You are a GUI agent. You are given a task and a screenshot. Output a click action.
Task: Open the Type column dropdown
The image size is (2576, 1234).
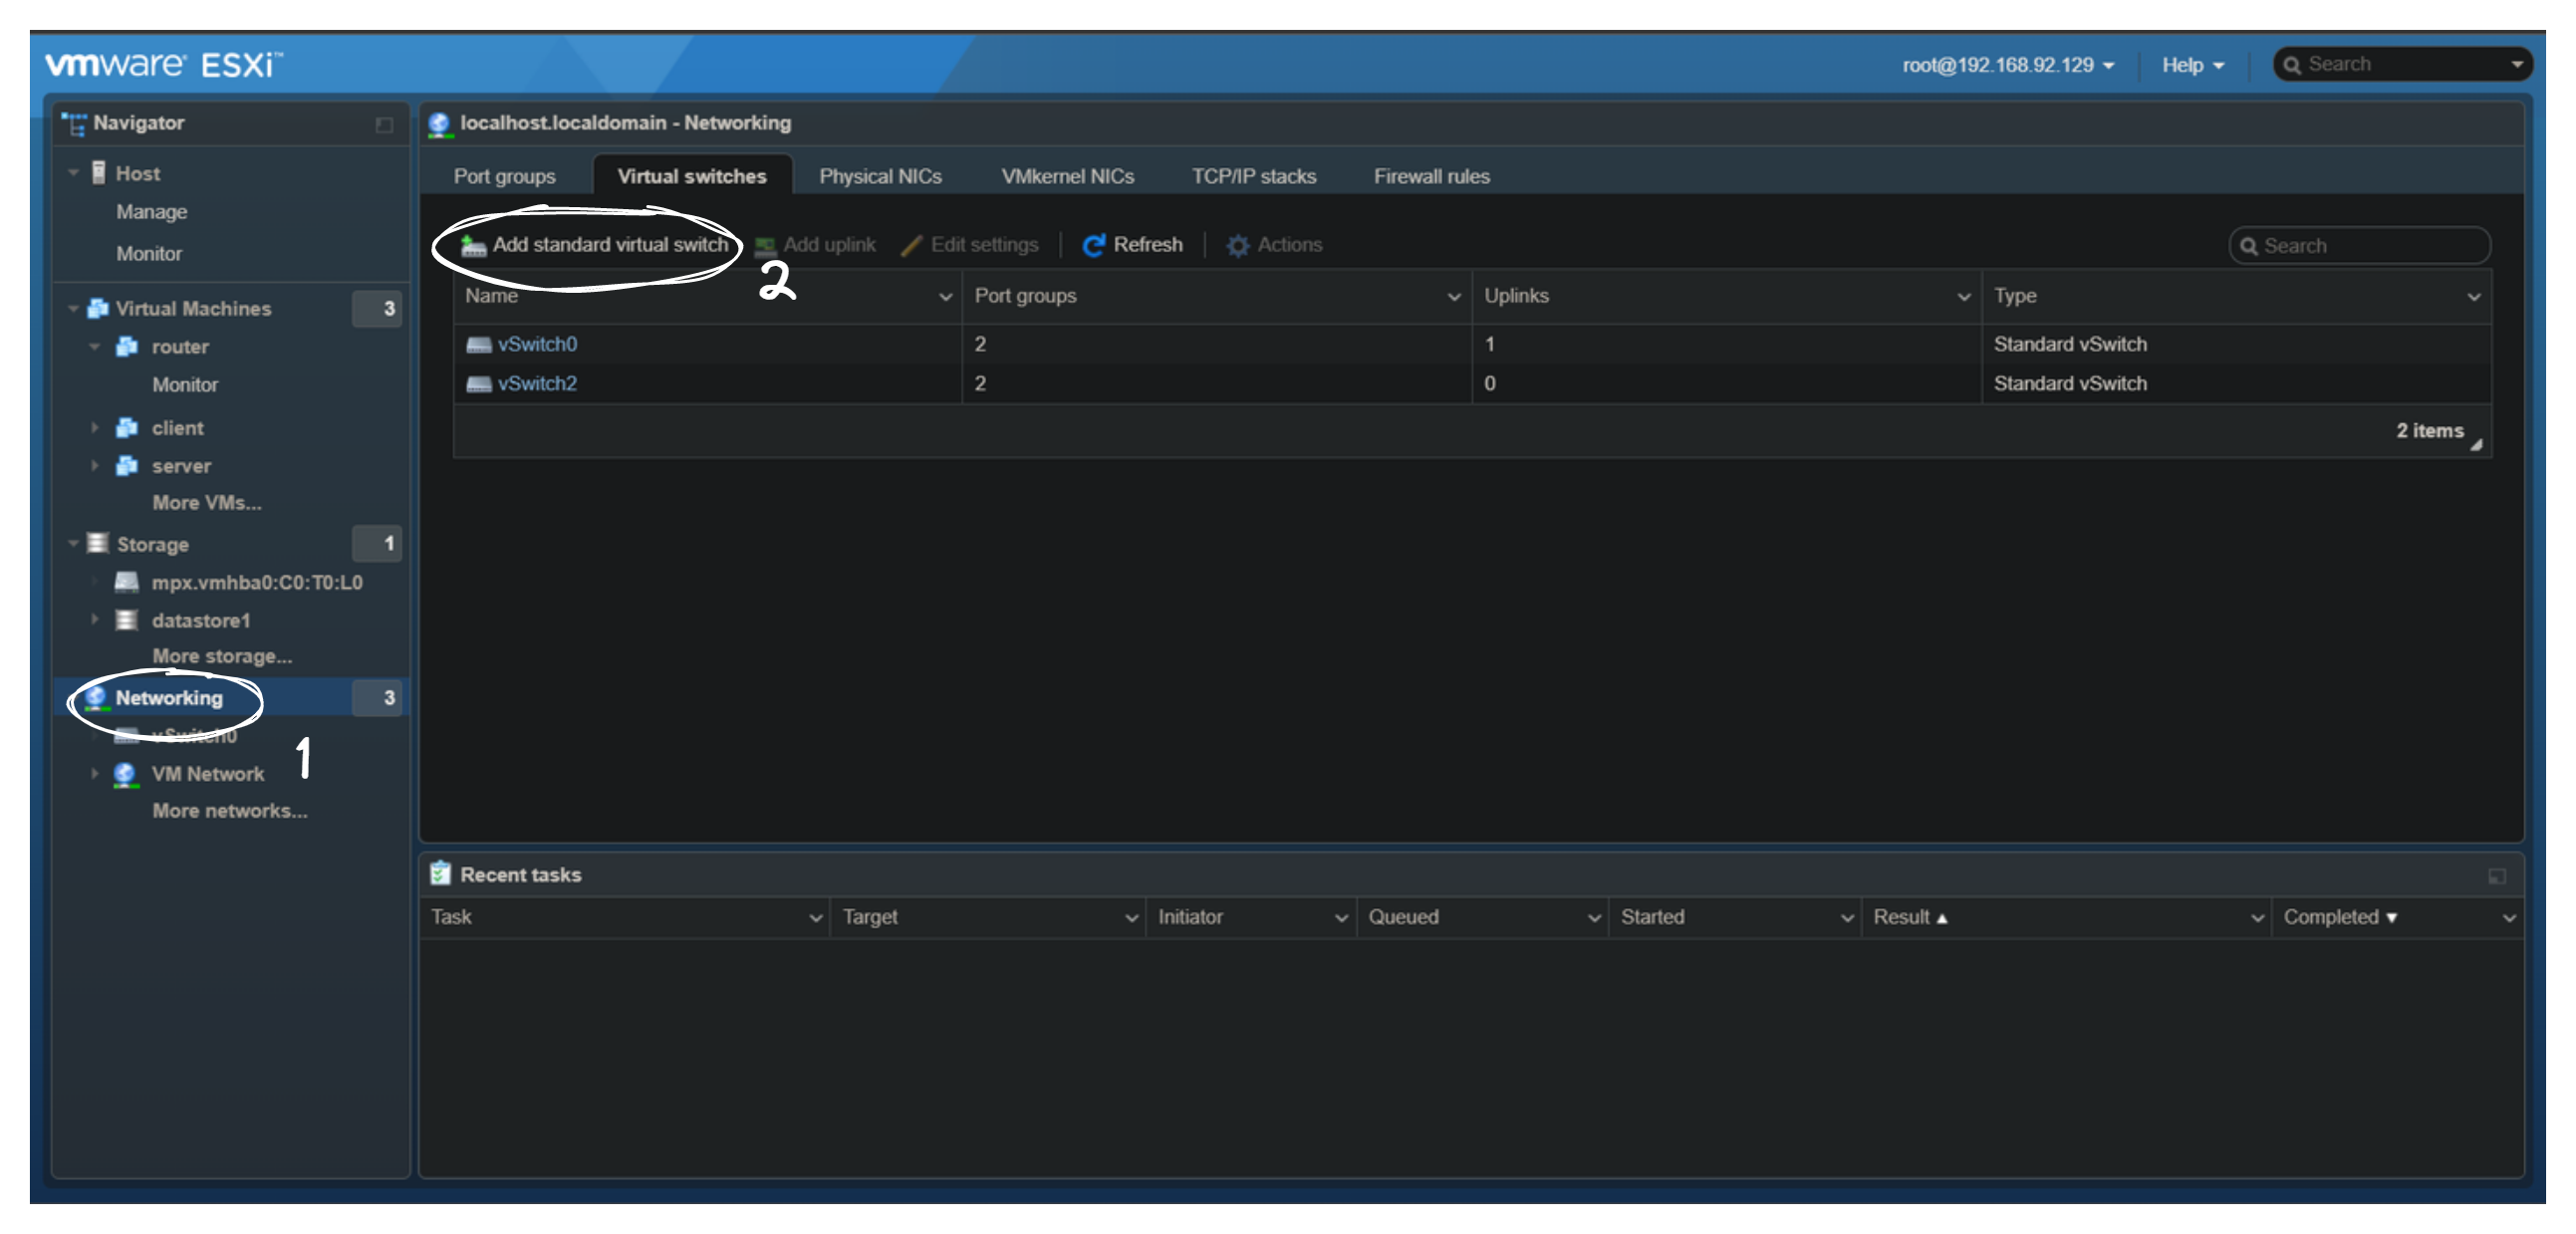[2474, 297]
